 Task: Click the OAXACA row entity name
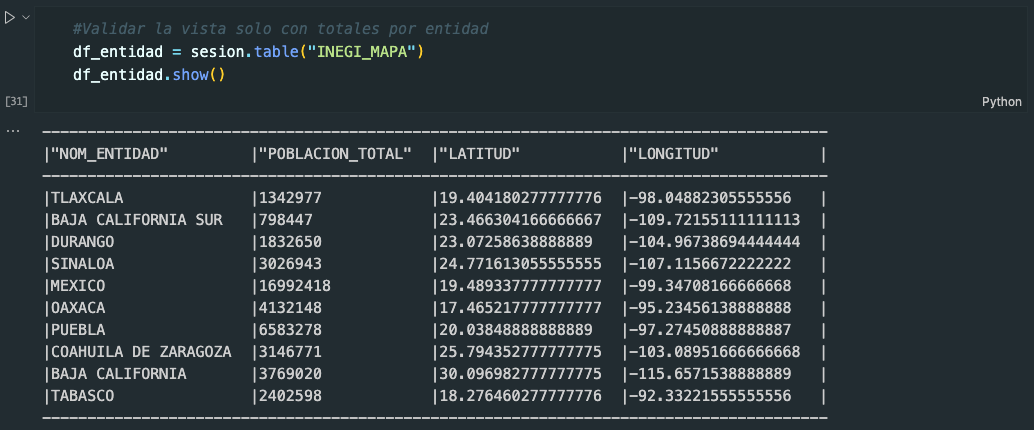tap(78, 308)
